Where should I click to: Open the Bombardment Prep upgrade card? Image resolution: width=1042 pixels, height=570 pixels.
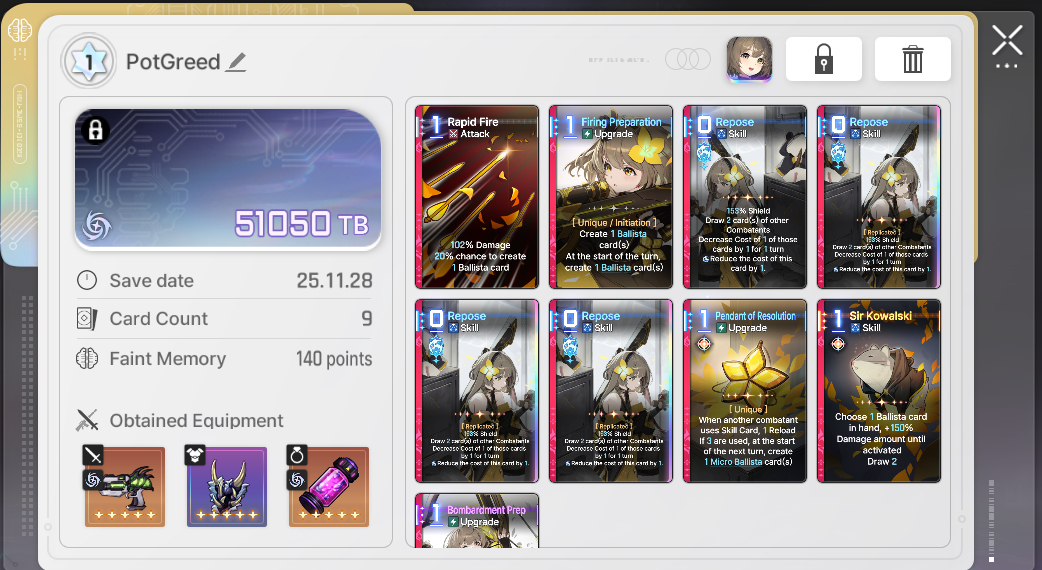[x=476, y=521]
